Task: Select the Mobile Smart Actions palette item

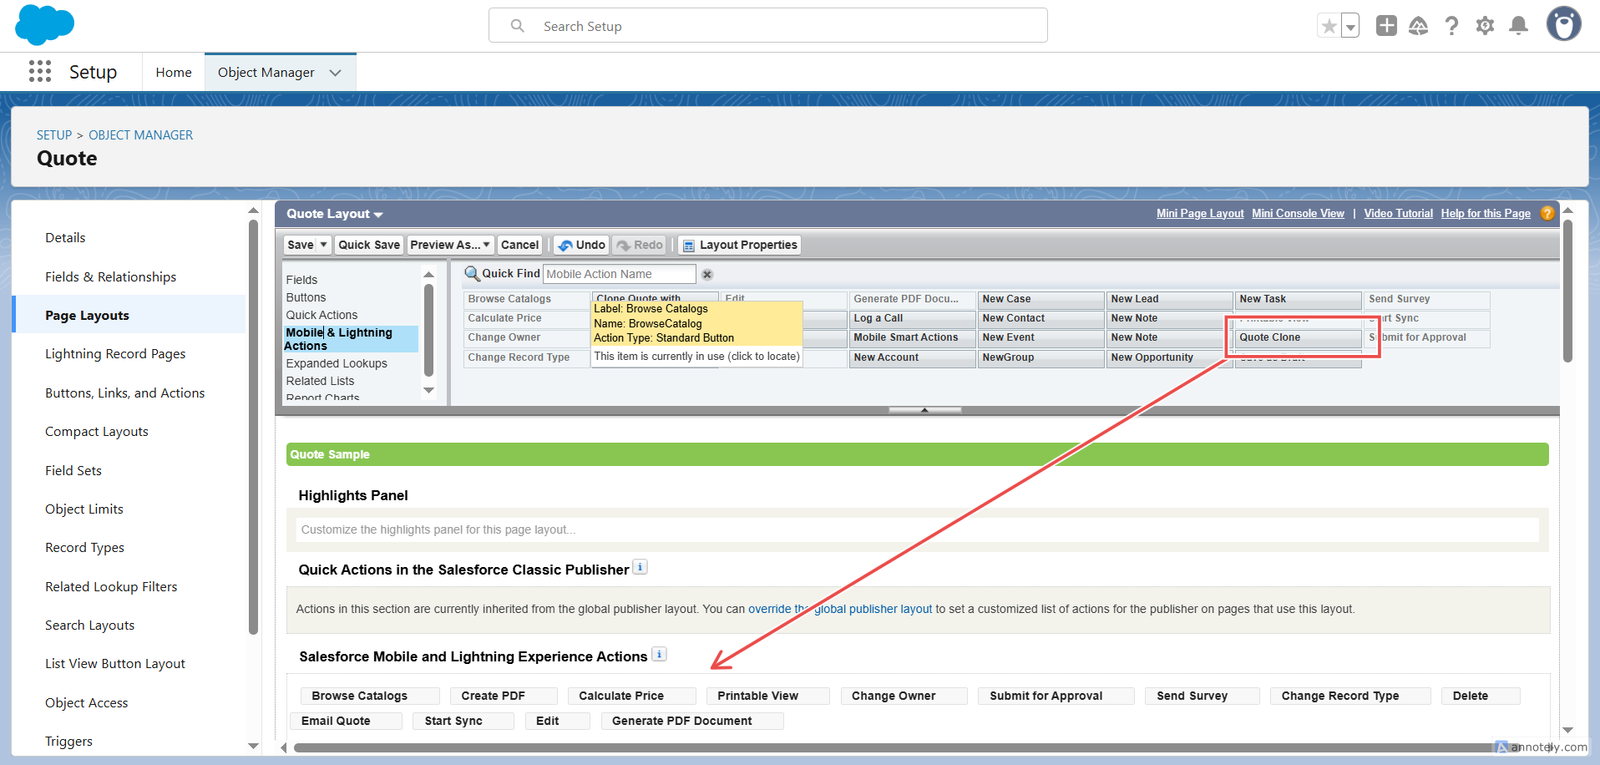Action: pos(912,338)
